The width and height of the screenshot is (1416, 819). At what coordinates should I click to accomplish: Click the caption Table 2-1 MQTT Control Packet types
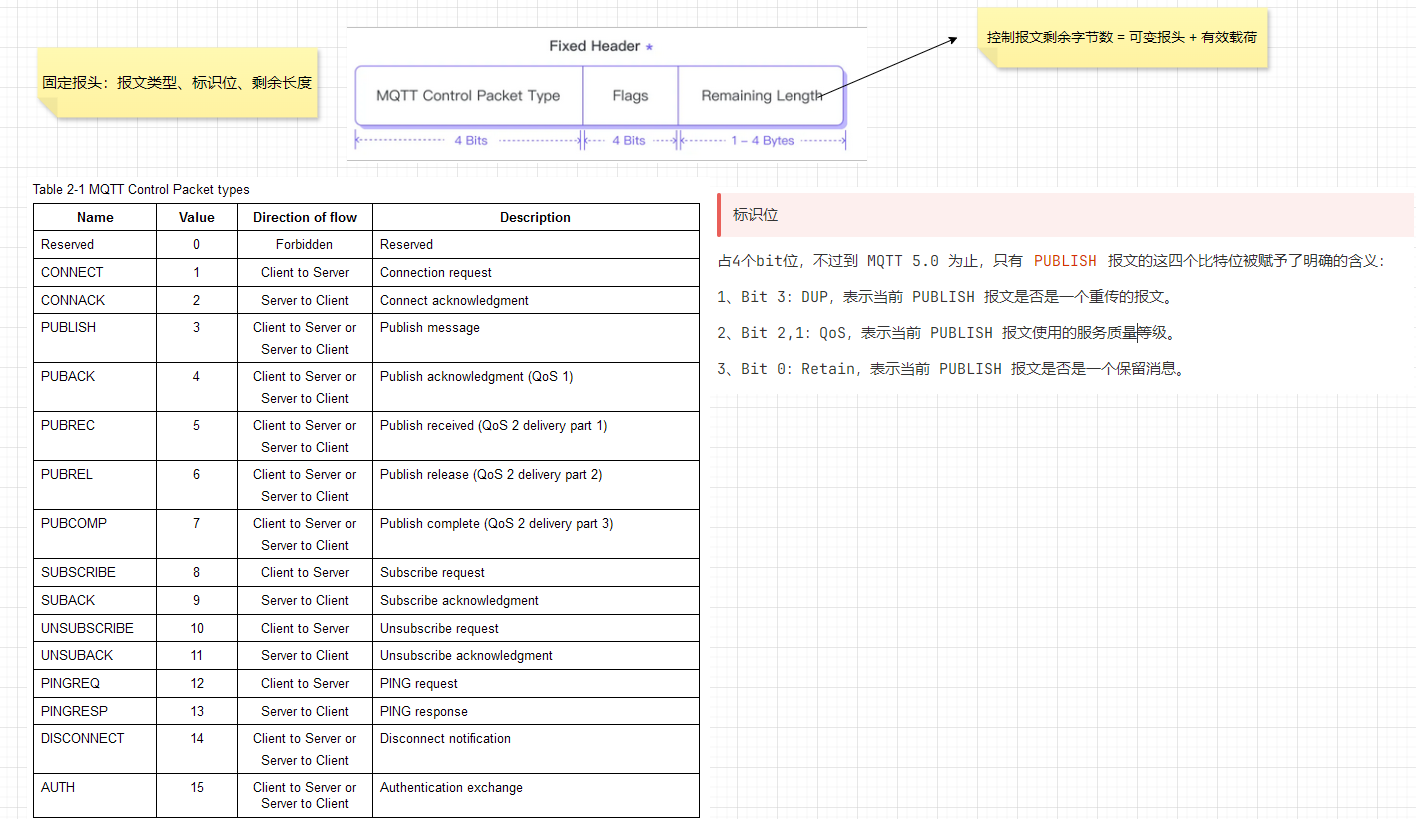[x=141, y=189]
